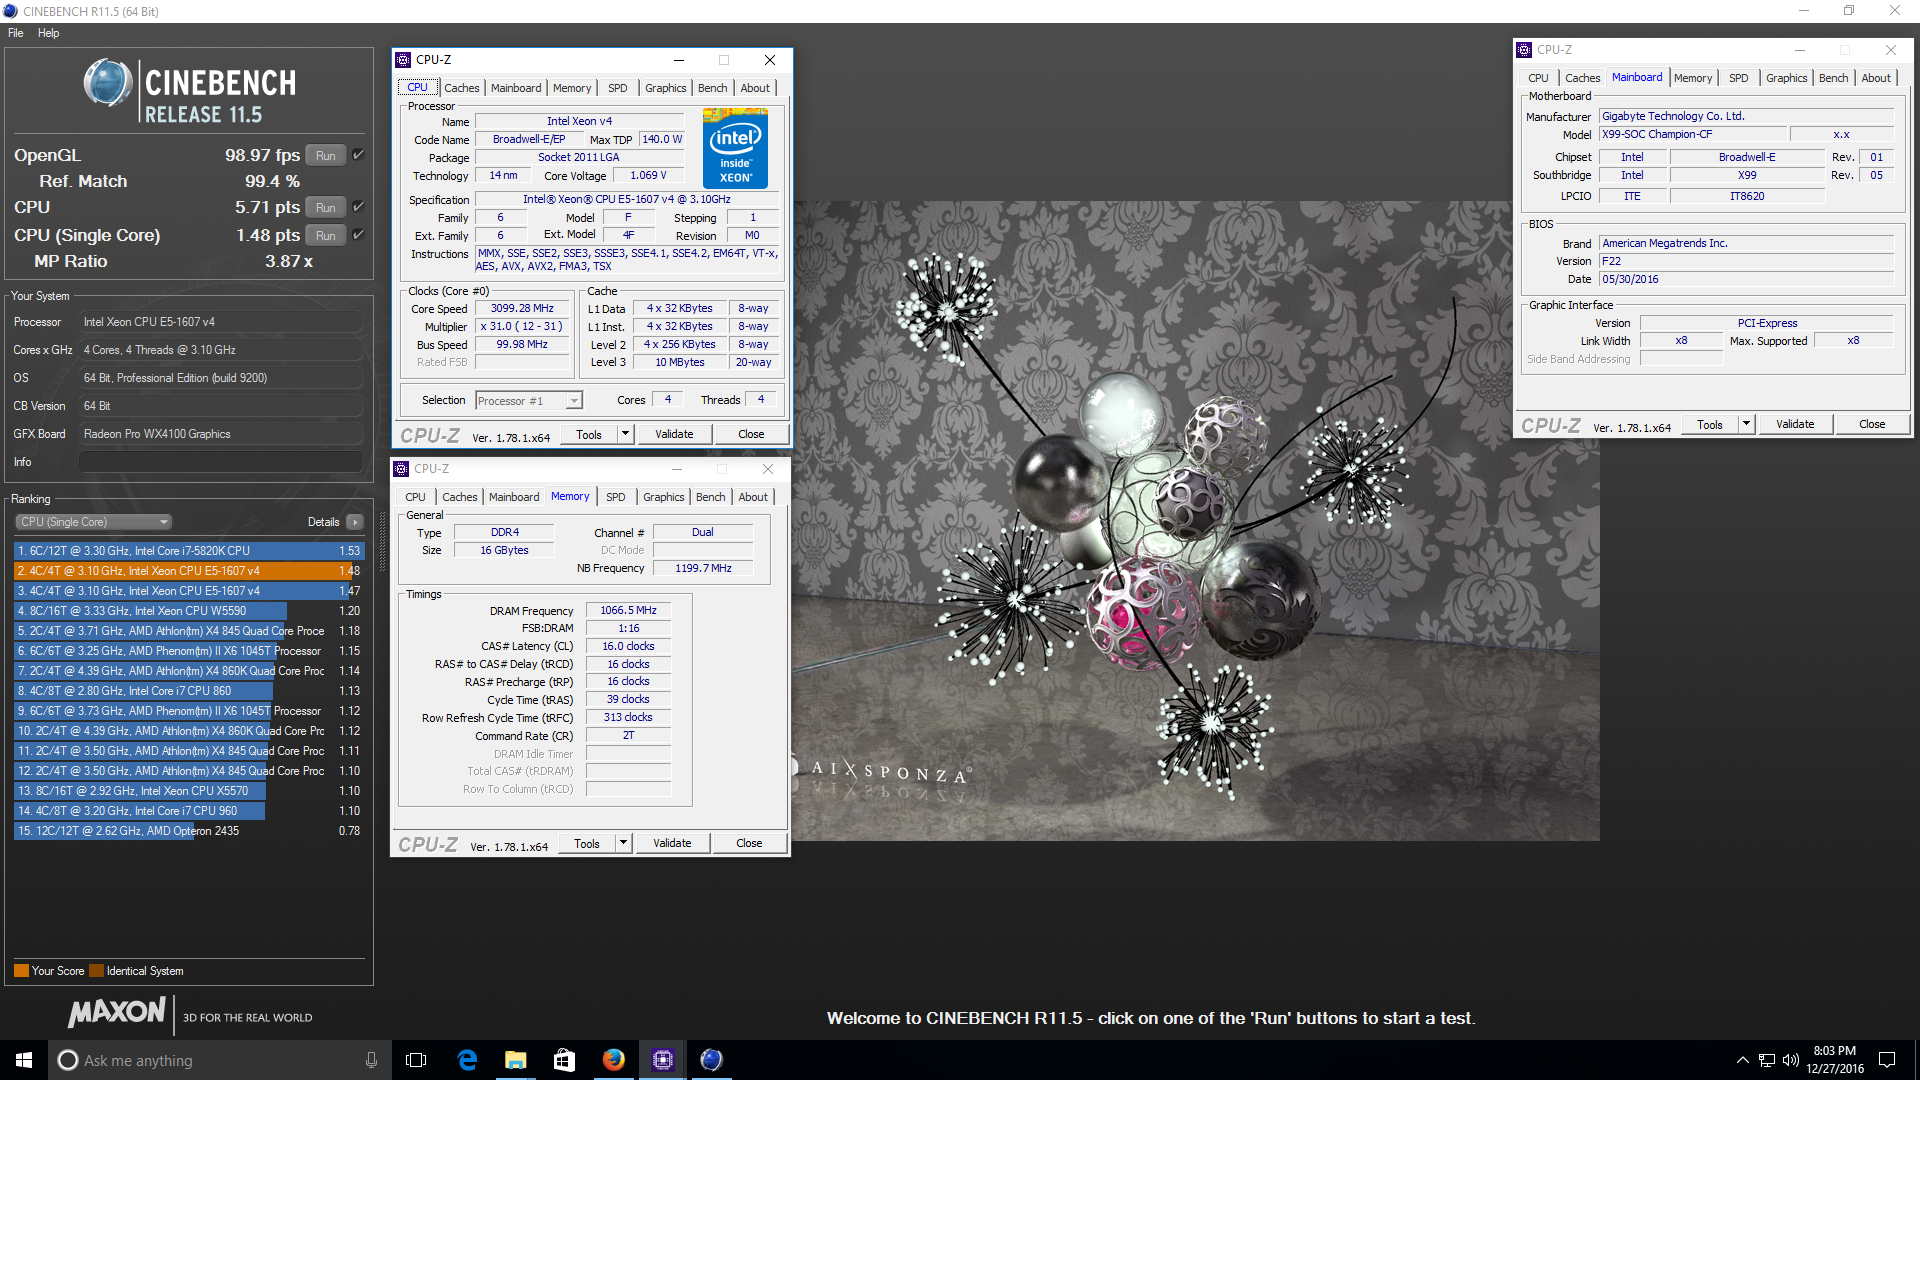Click Close button in CPU-Z Memory window
Screen dimensions: 1920x1282
pyautogui.click(x=749, y=843)
